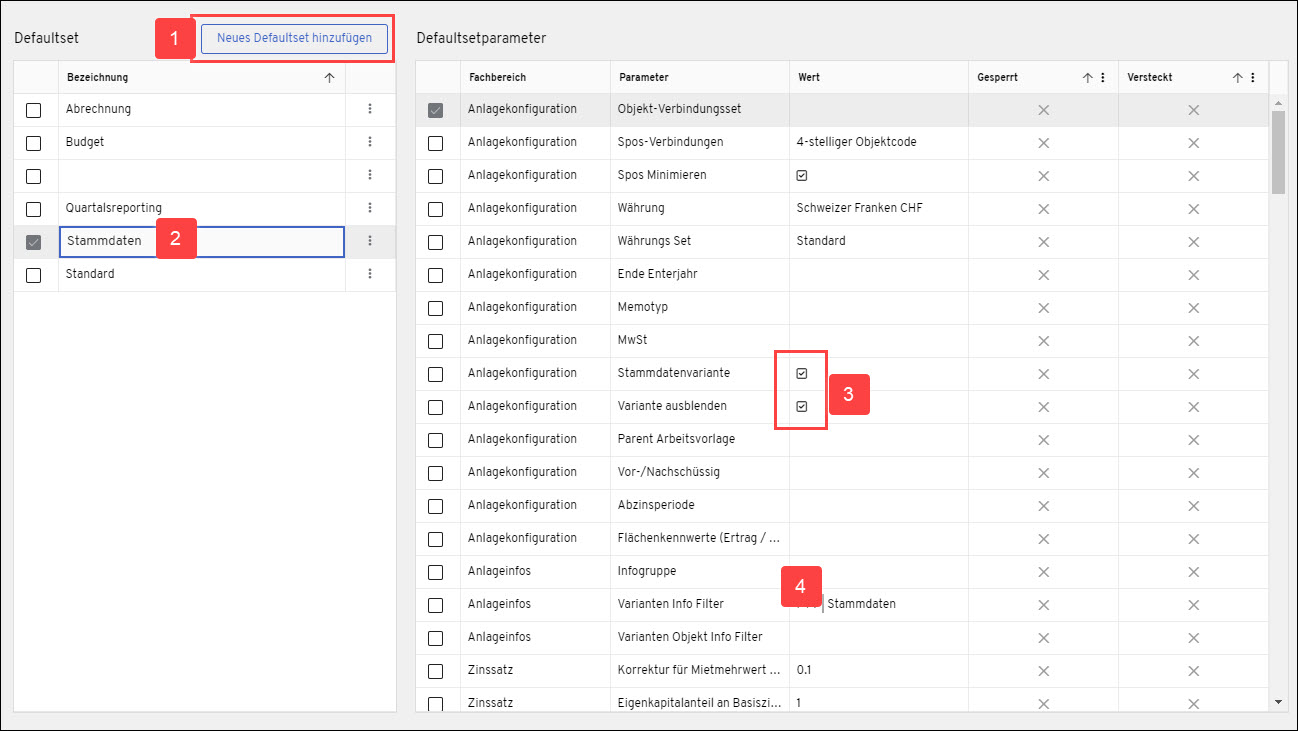1298x731 pixels.
Task: Open three-dot menu for Budget row
Action: tap(370, 142)
